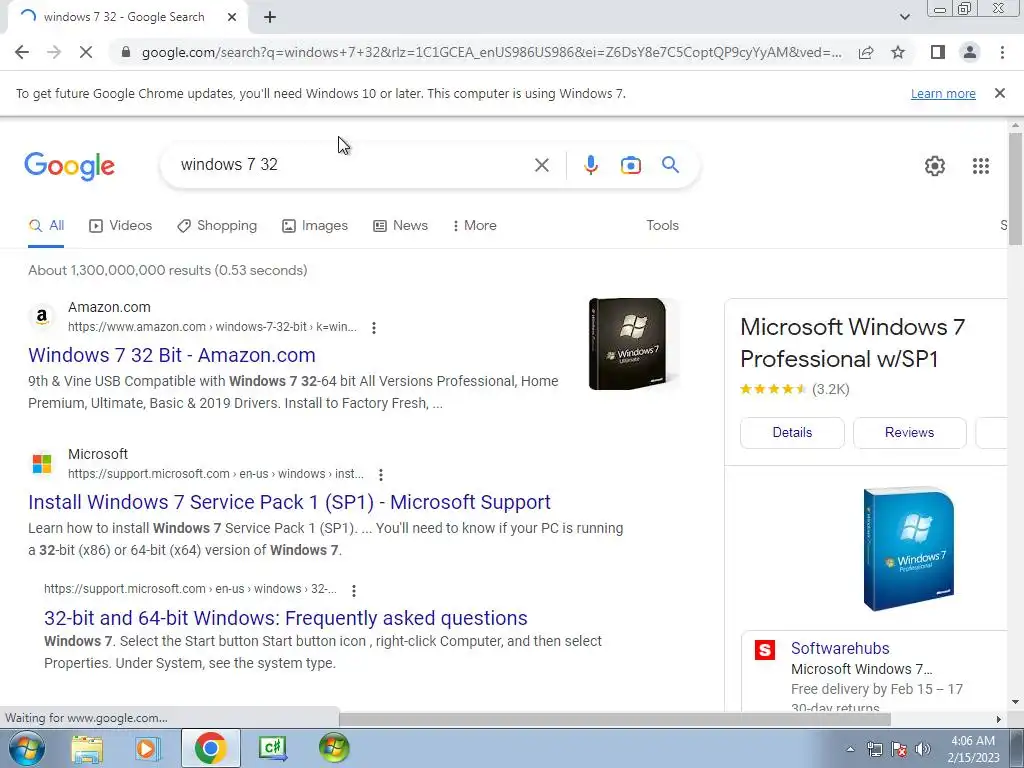
Task: Open the C# application on the taskbar
Action: coord(272,748)
